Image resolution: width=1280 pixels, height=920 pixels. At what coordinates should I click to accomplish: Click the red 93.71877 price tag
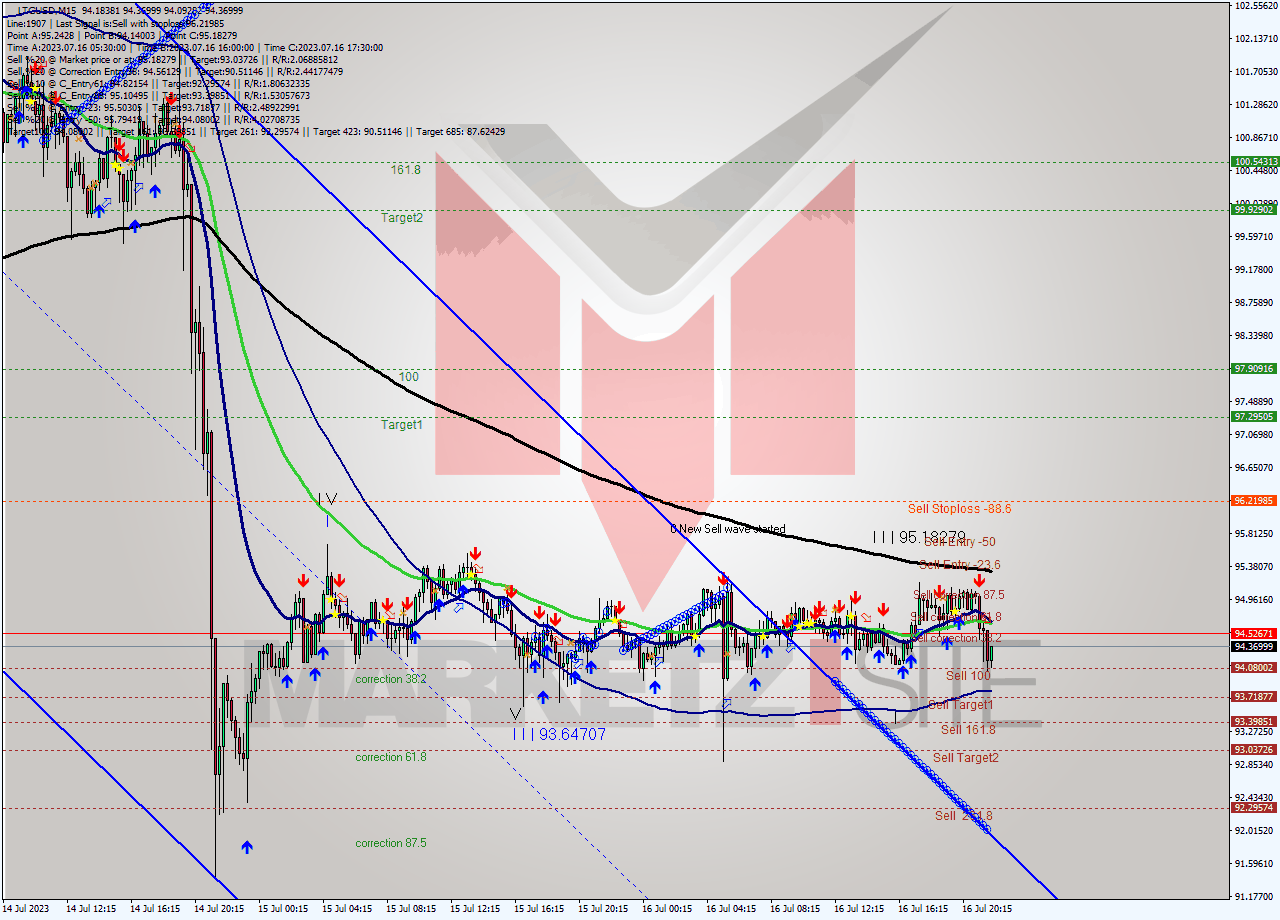click(1254, 696)
